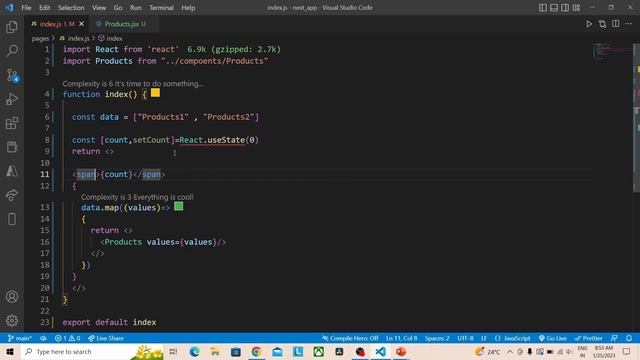Open the Accounts menu in the activity bar

[x=12, y=297]
